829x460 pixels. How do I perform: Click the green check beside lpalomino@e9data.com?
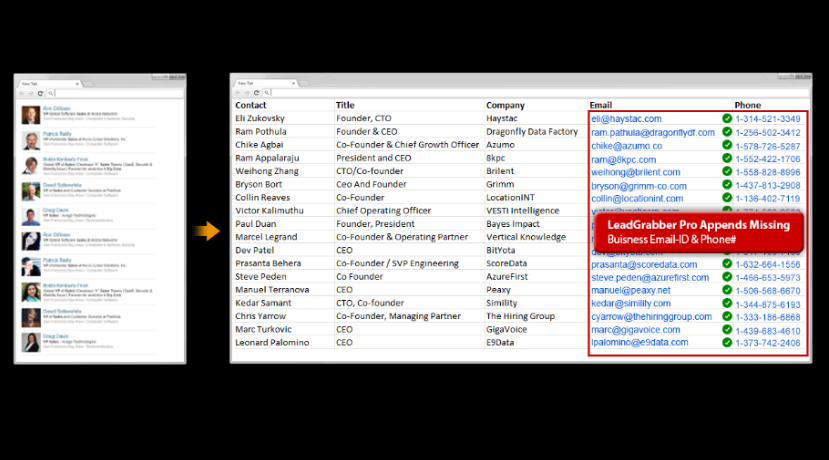[727, 342]
